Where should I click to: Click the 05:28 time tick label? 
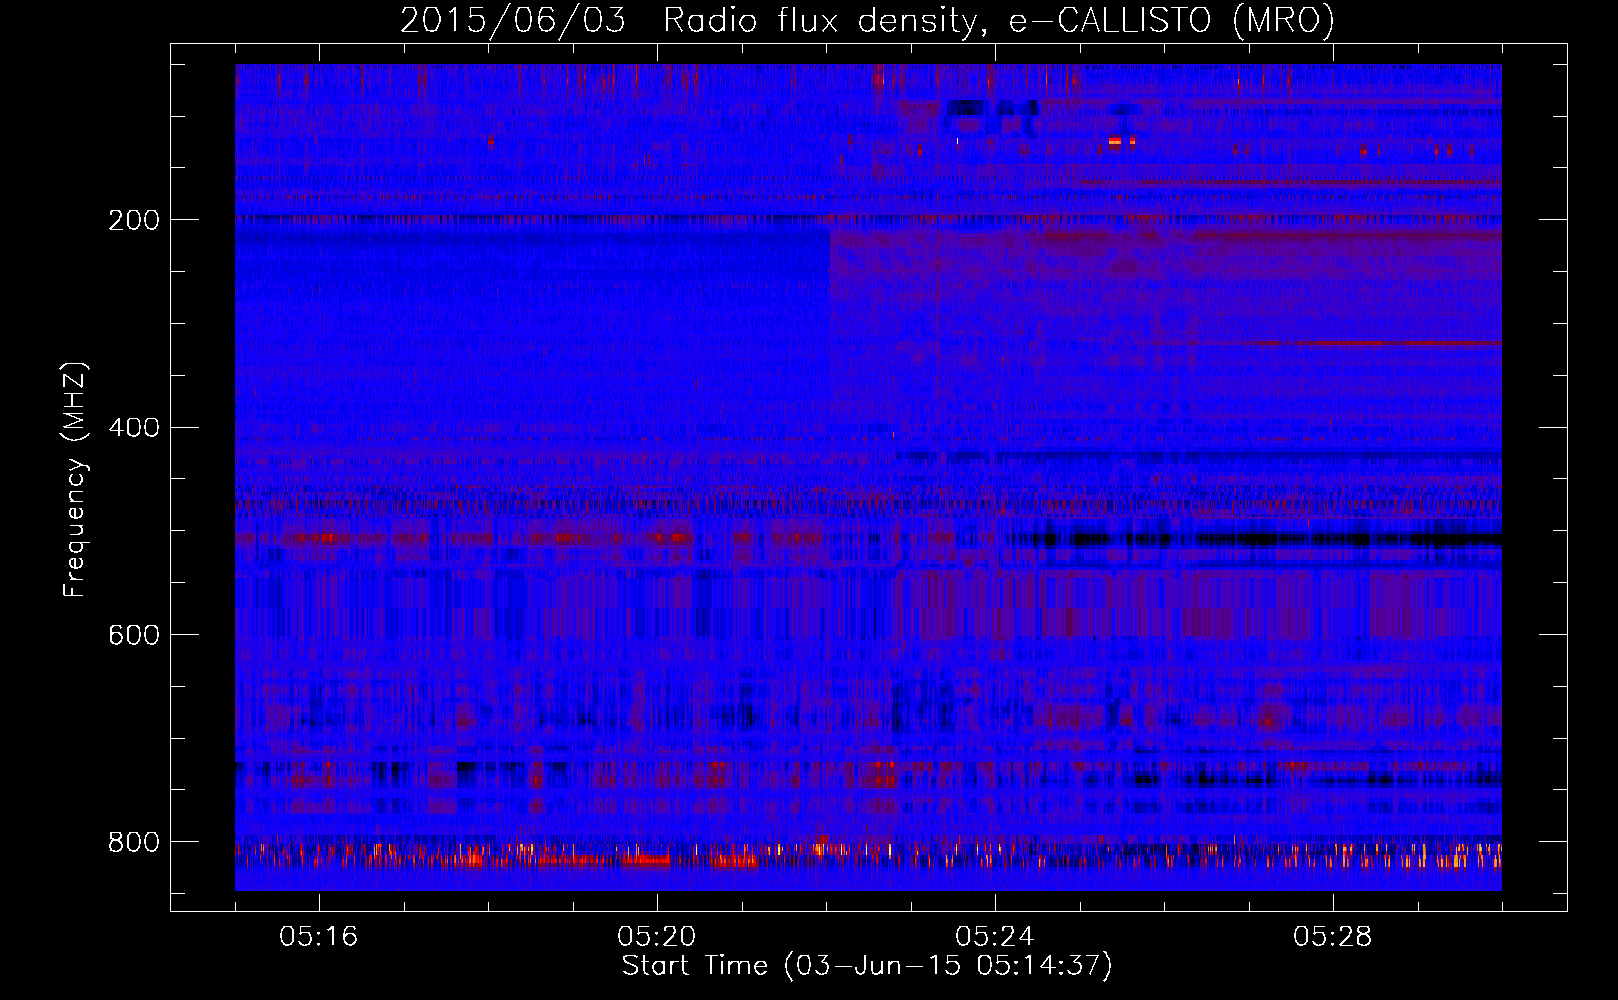pos(1333,937)
